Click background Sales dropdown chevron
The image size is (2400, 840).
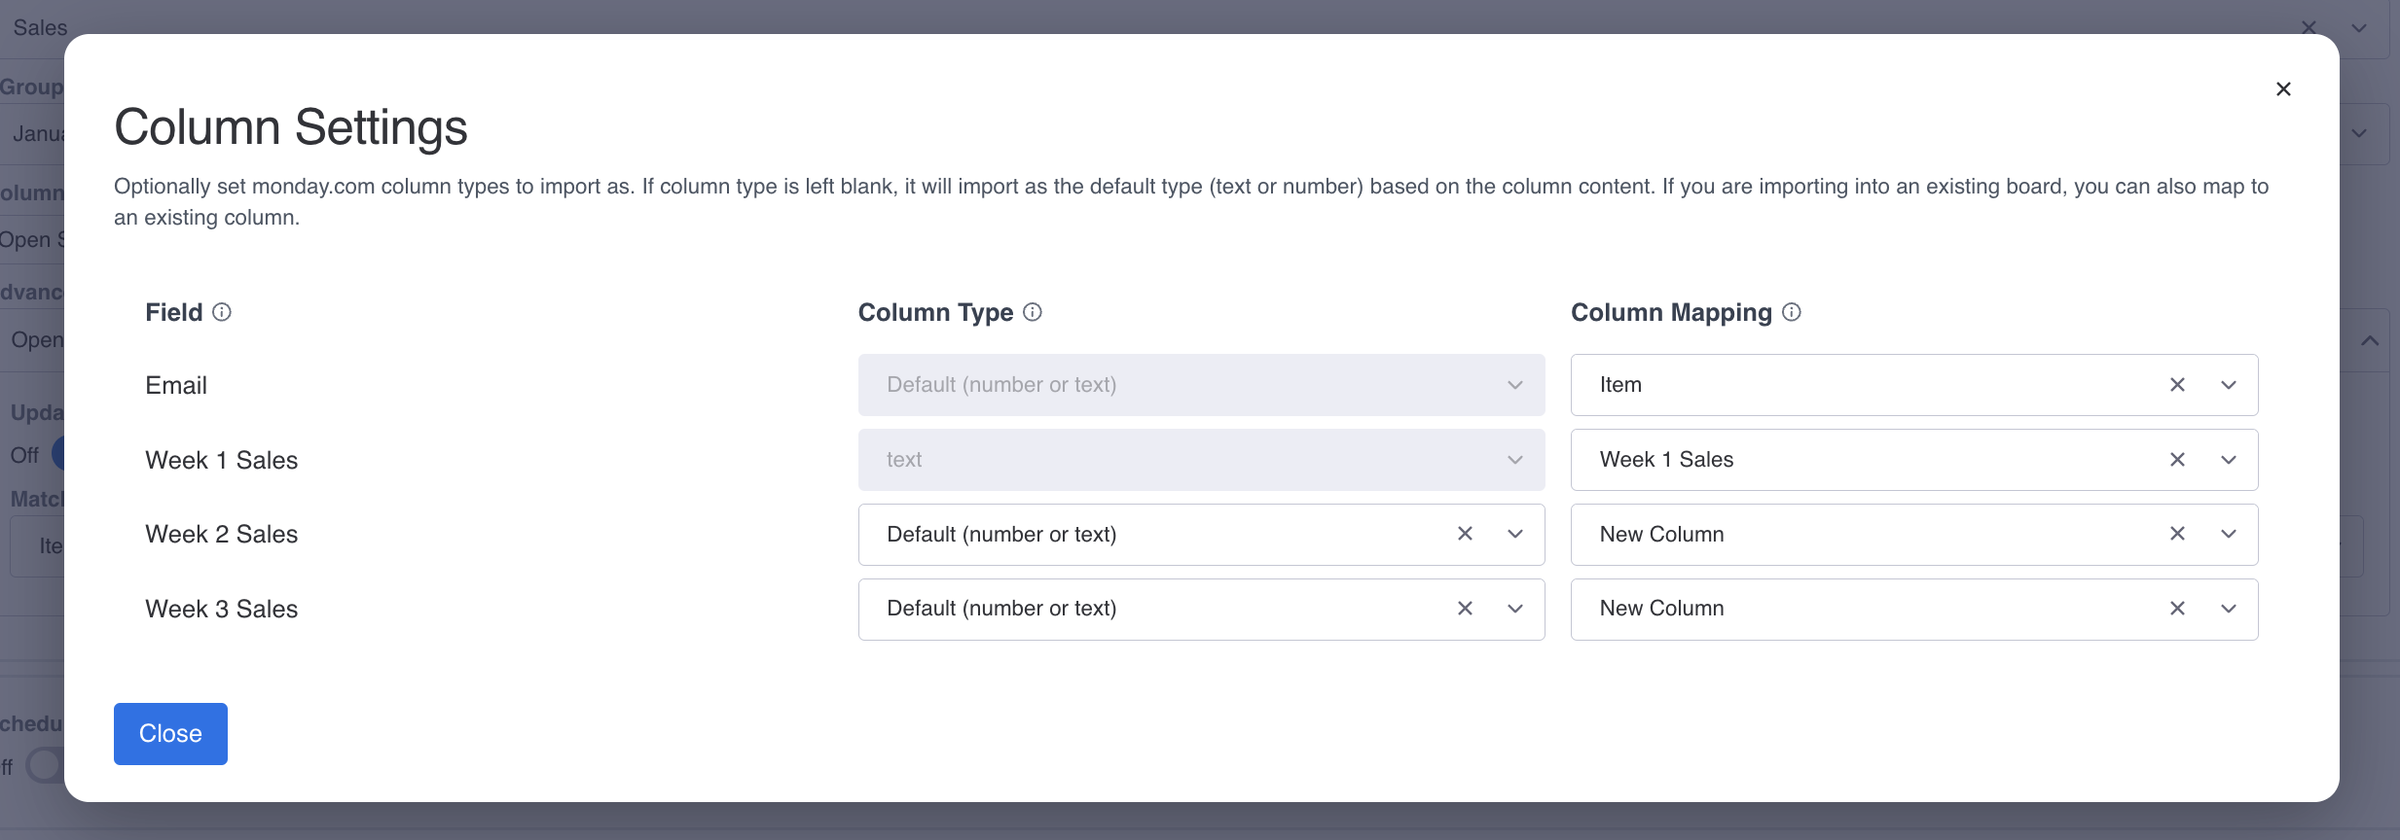[2359, 28]
